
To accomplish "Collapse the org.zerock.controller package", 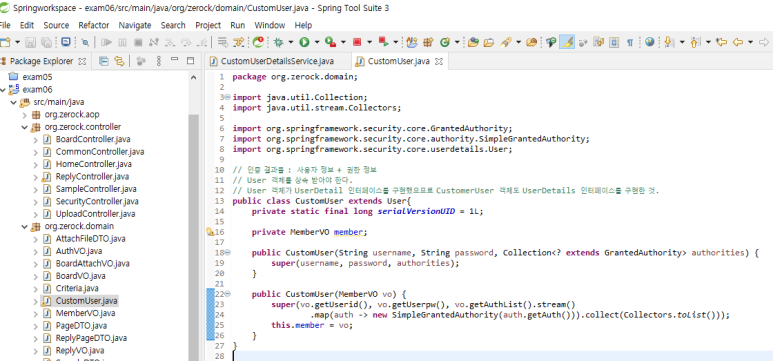I will 24,127.
